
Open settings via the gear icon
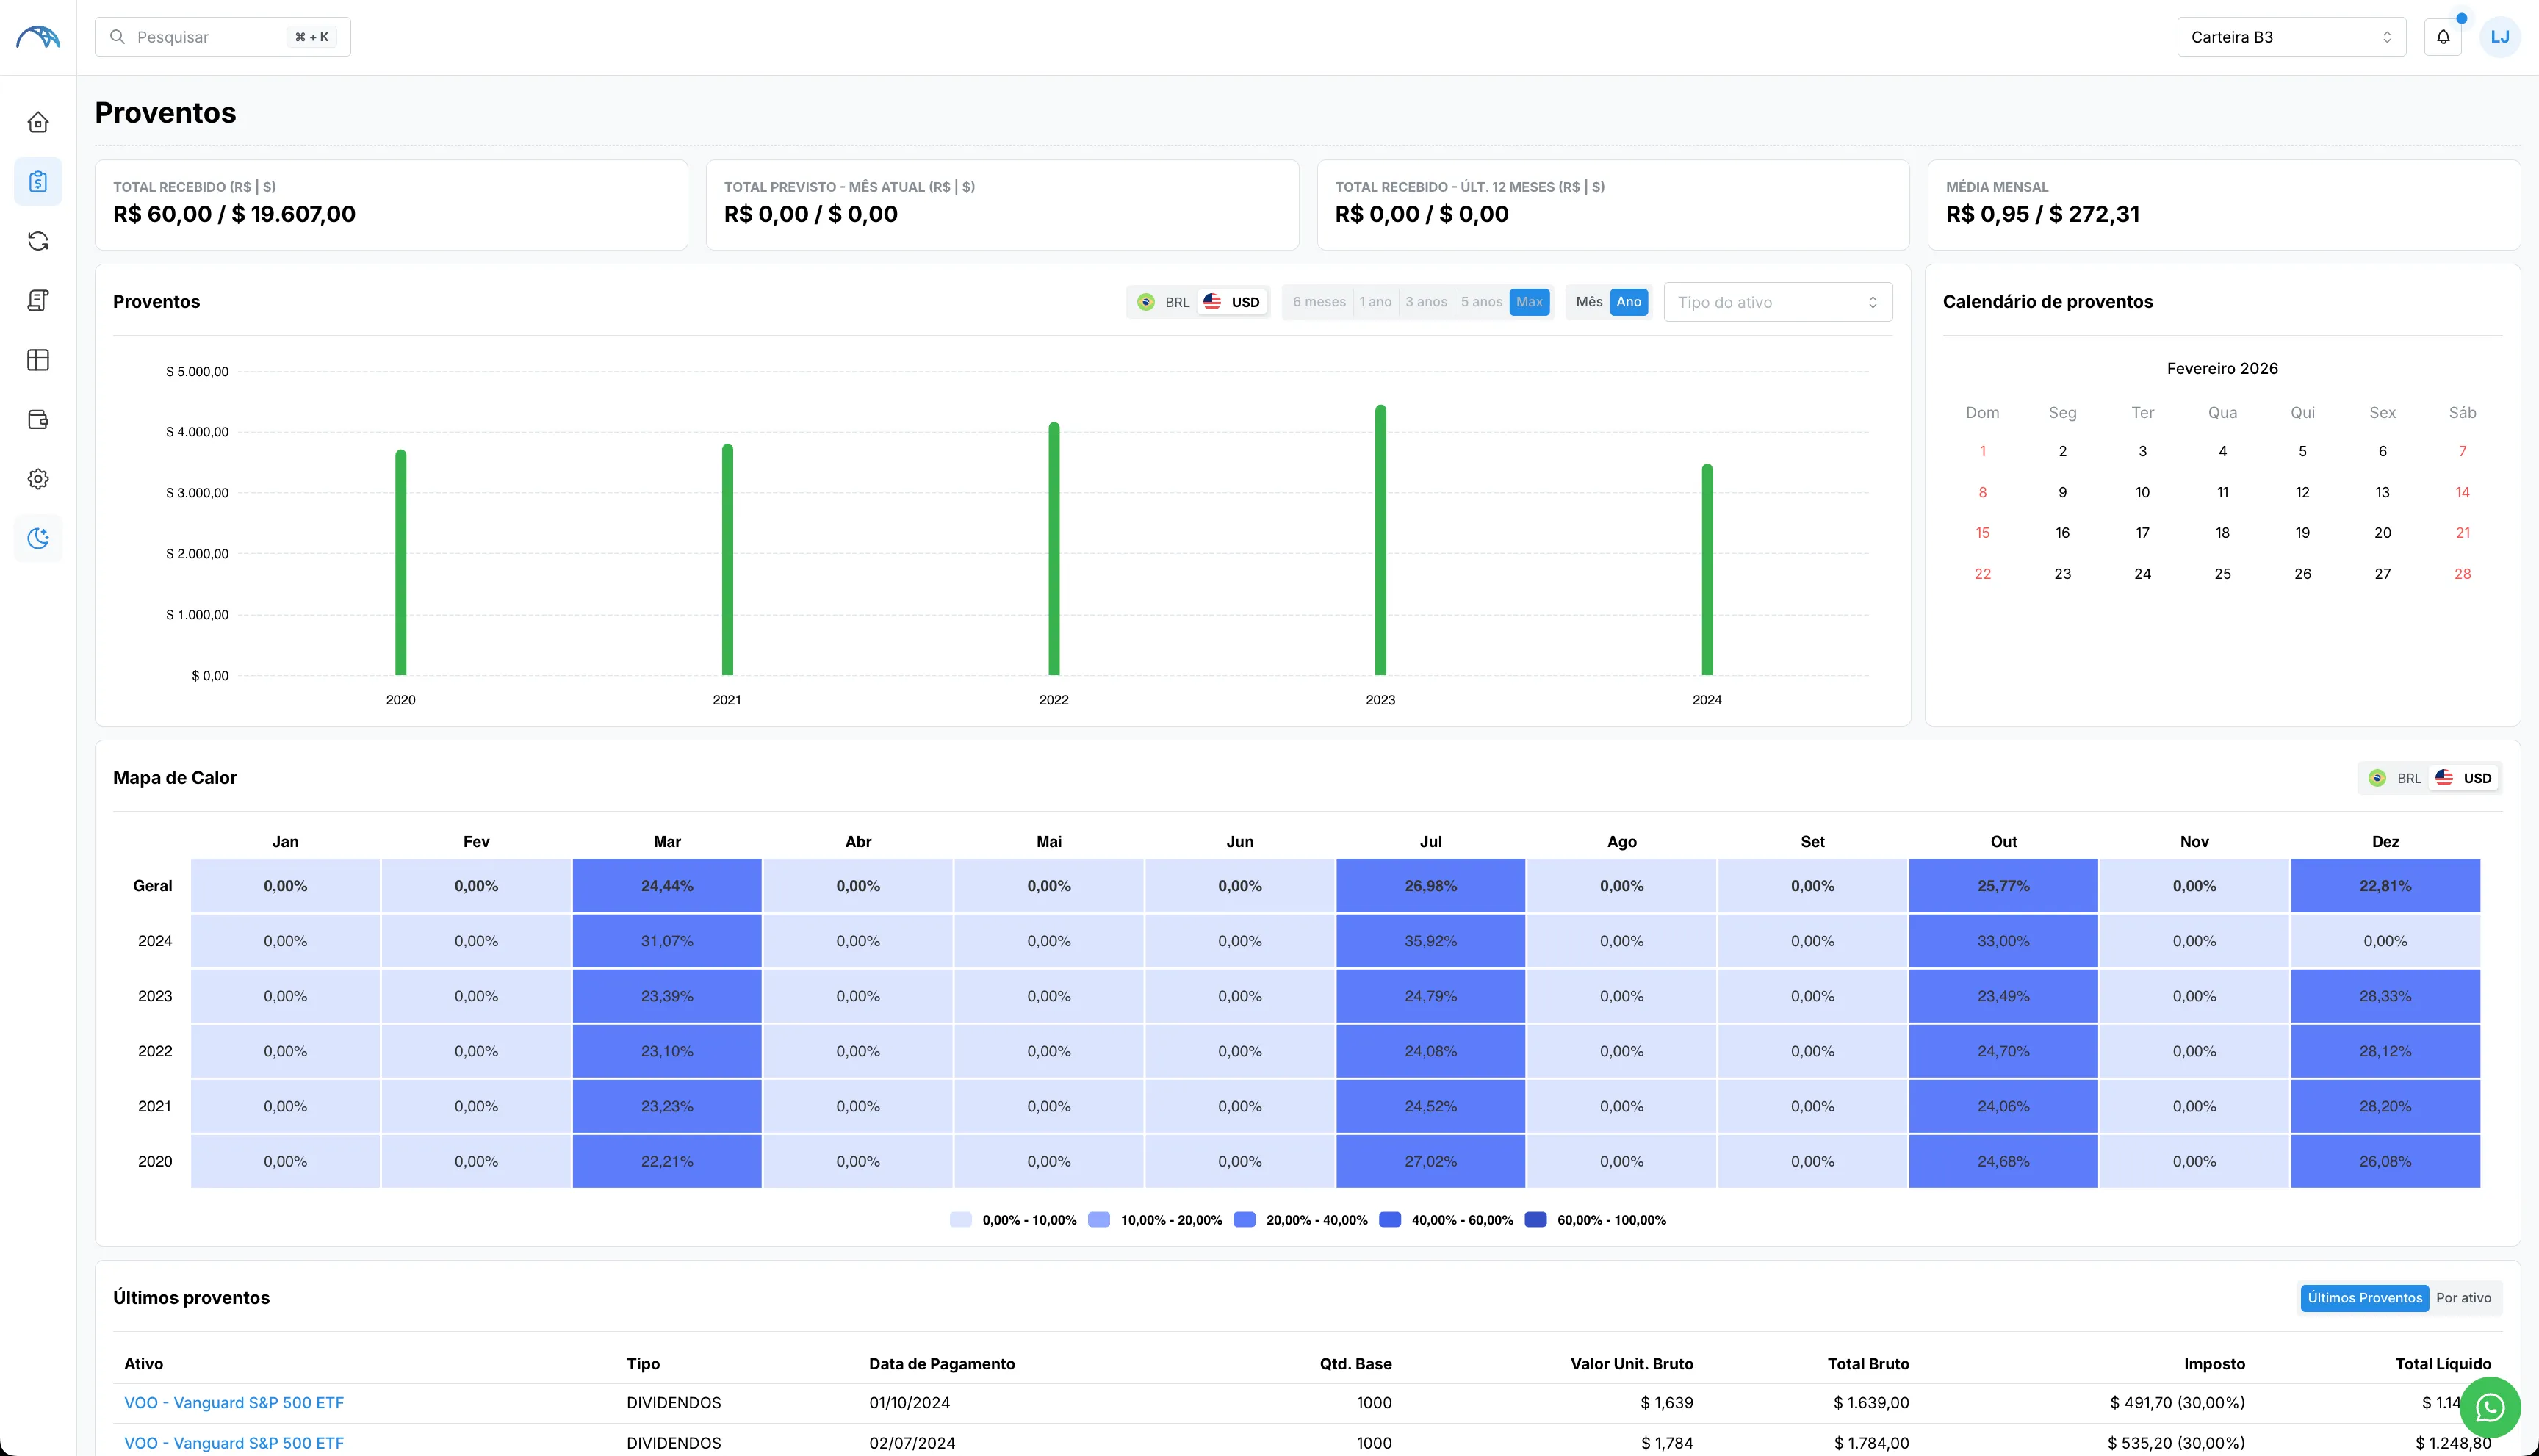coord(37,478)
